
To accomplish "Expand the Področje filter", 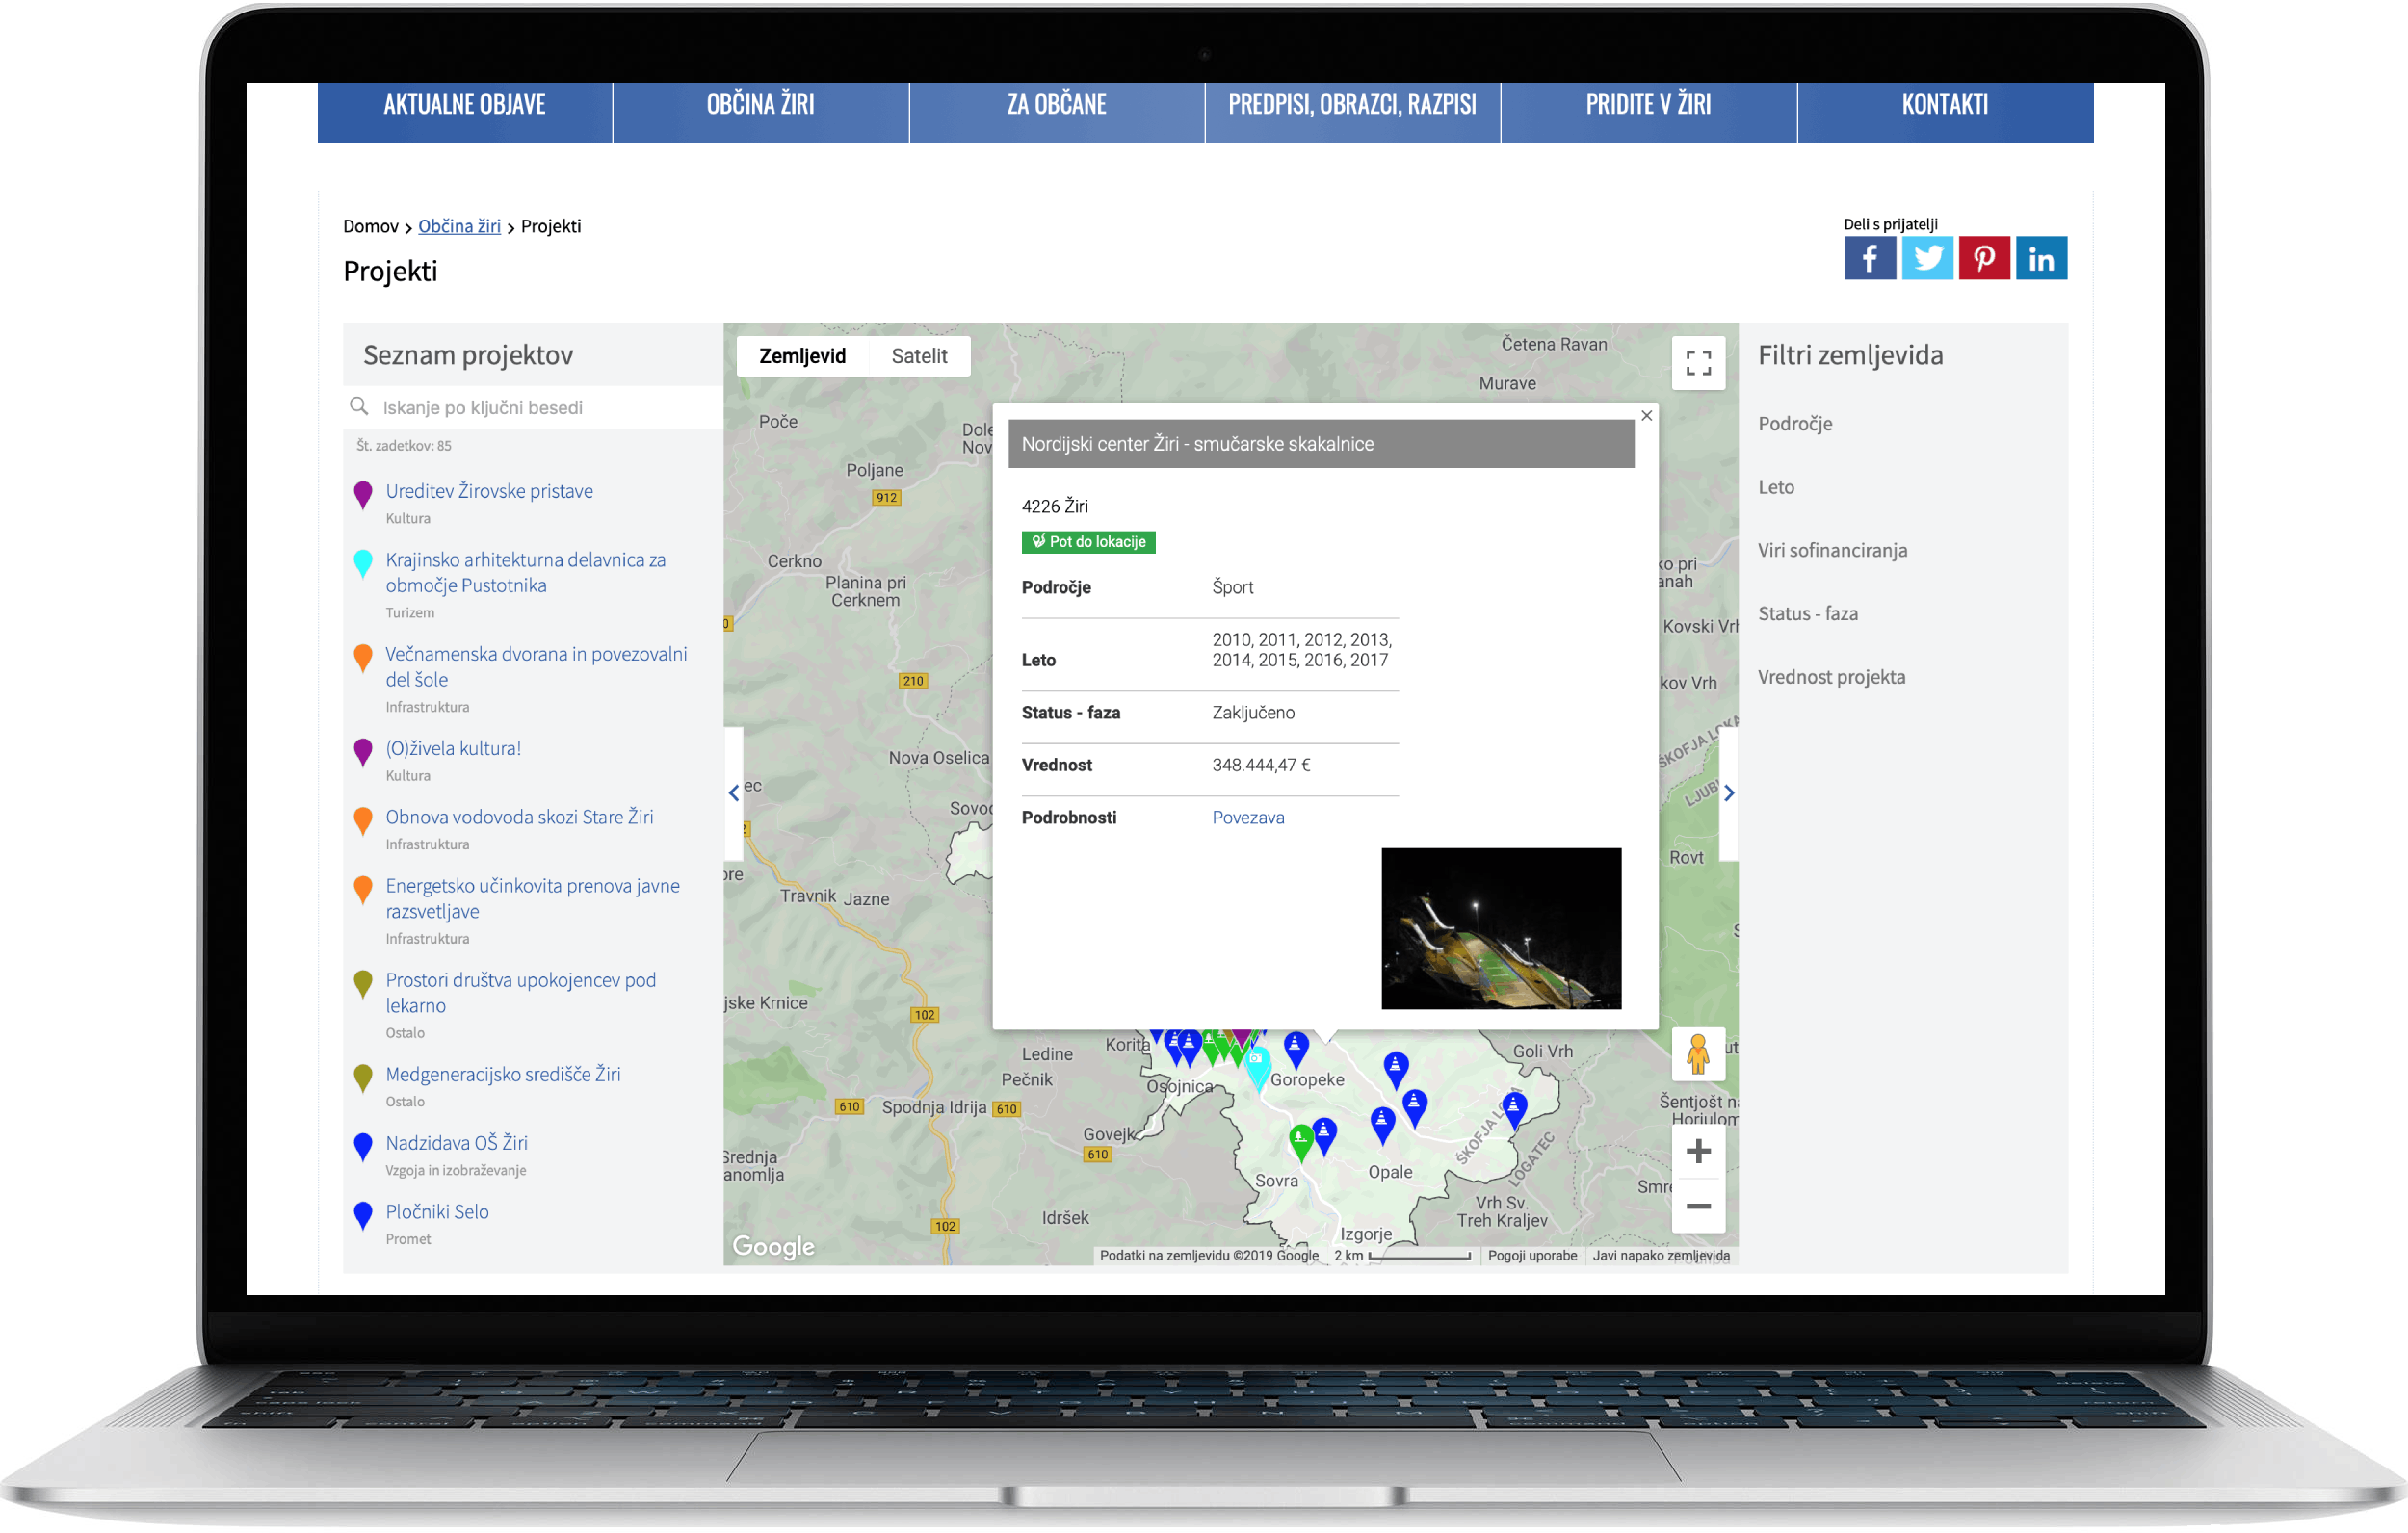I will click(1795, 424).
